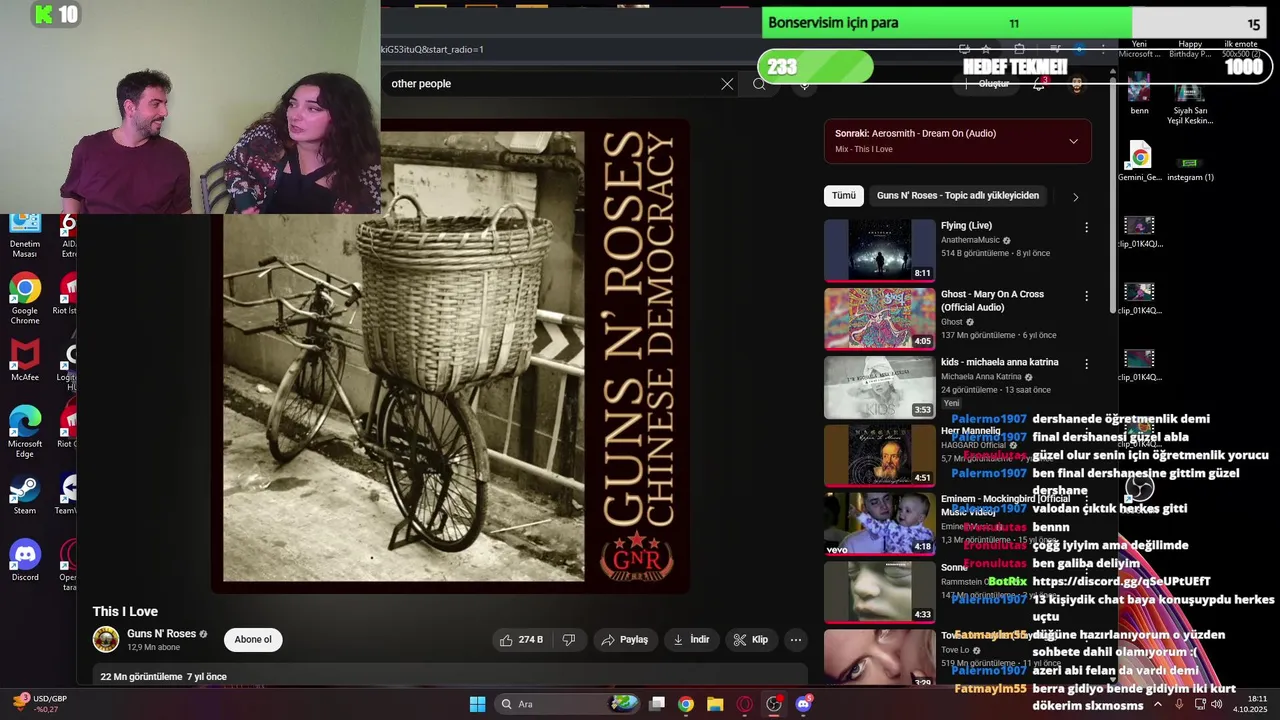The height and width of the screenshot is (720, 1280).
Task: Dislike the This I Love video
Action: click(569, 640)
